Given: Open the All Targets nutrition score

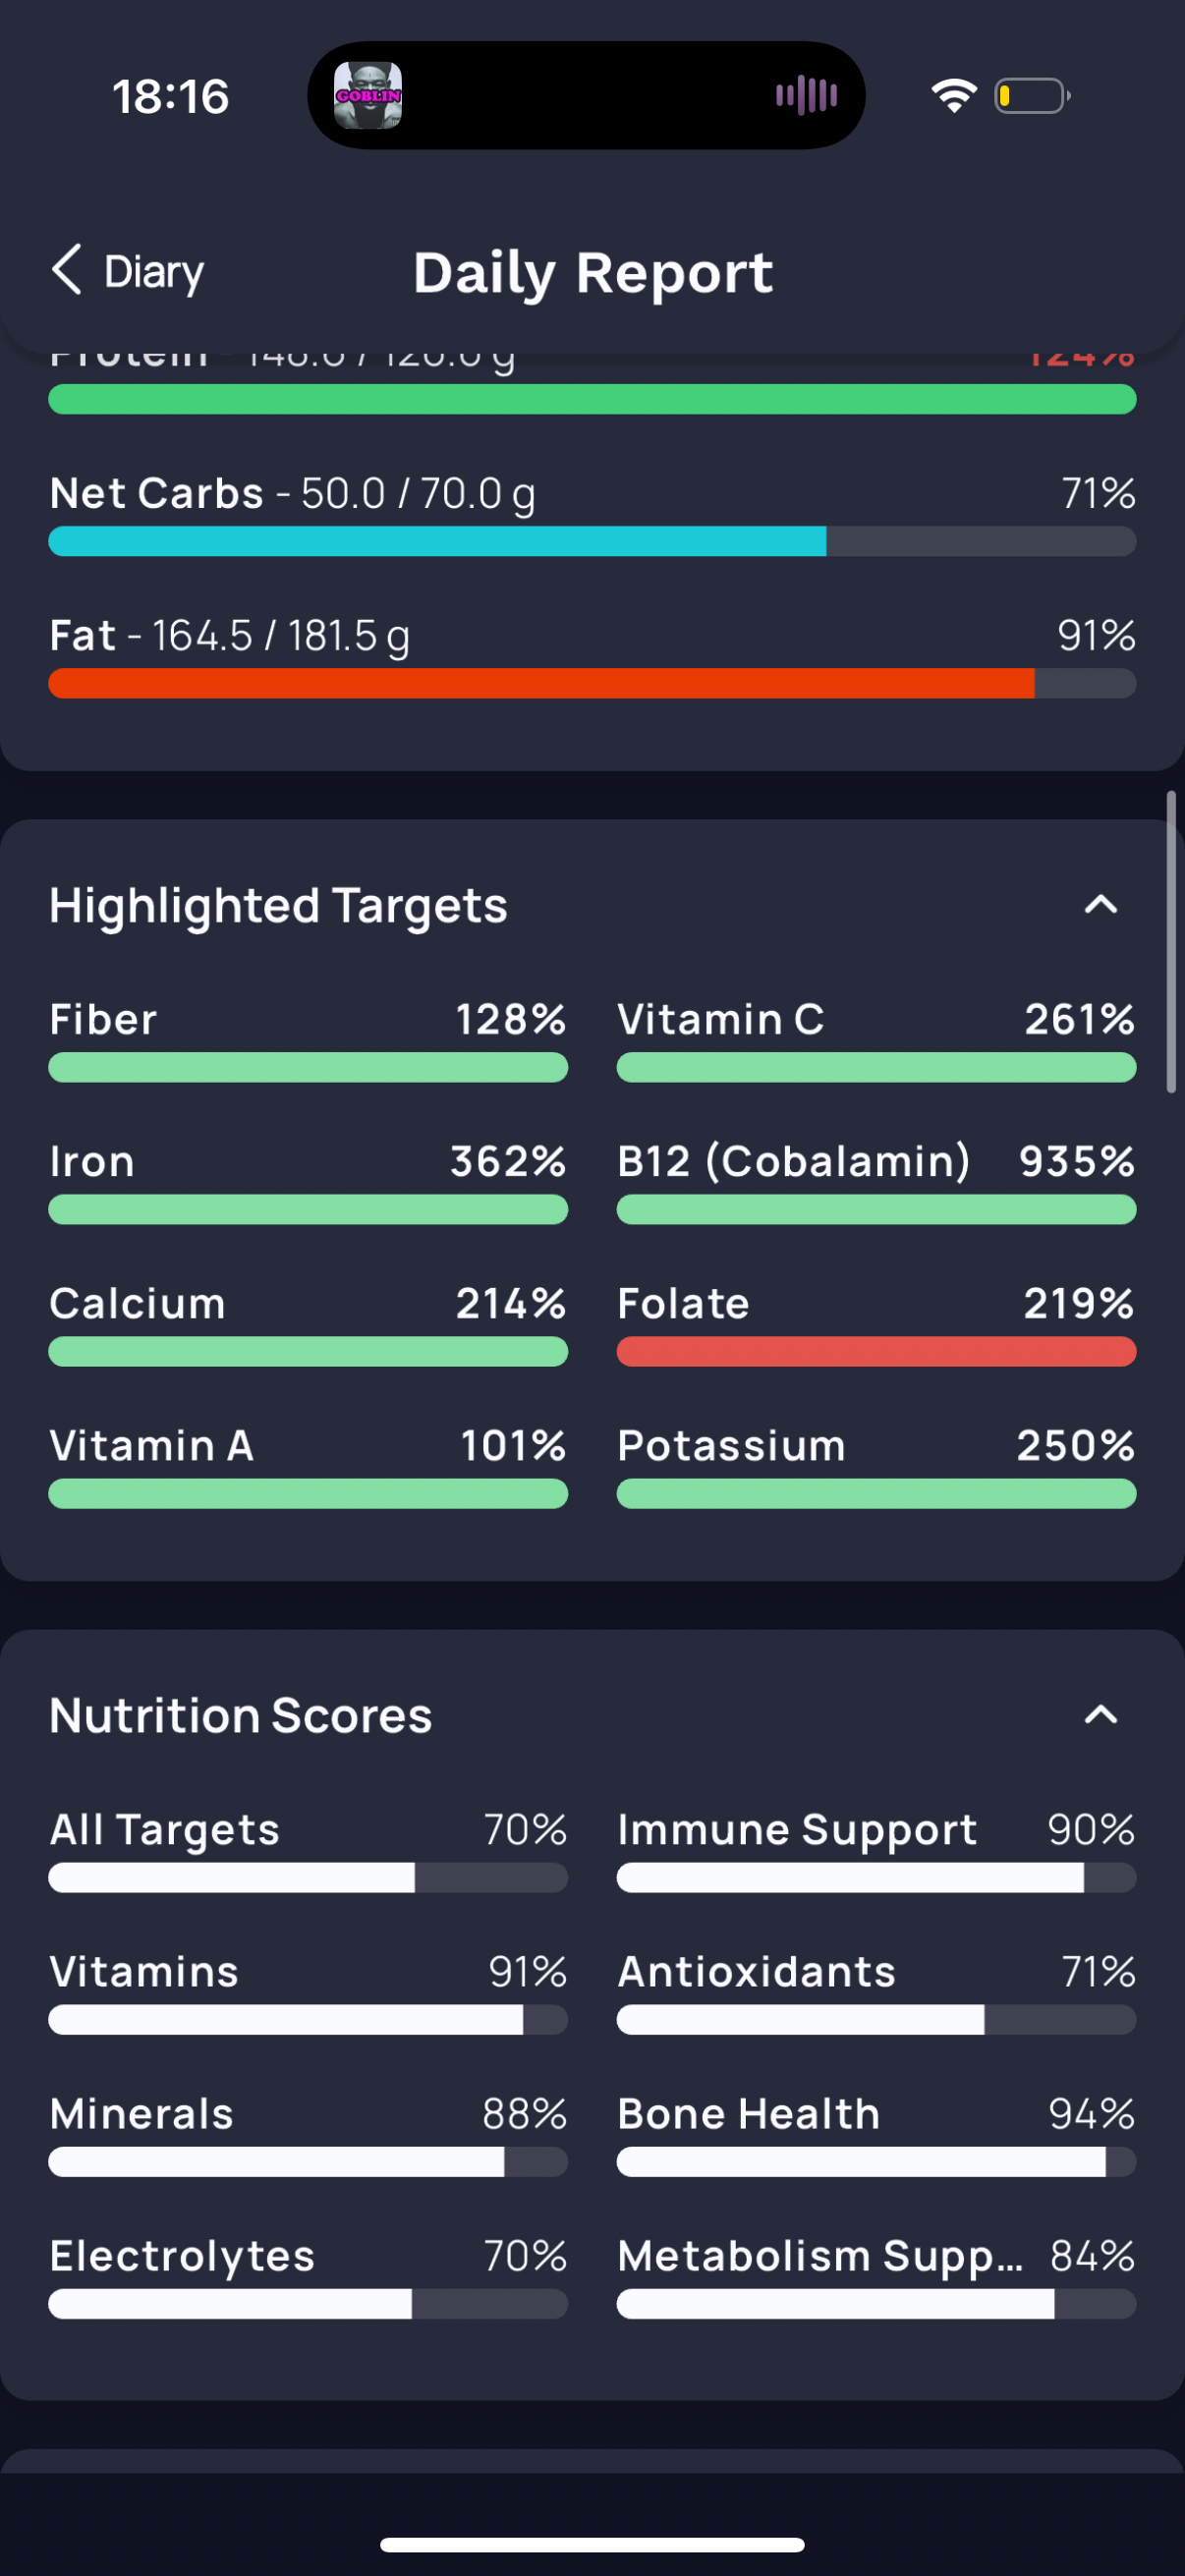Looking at the screenshot, I should pos(308,1850).
